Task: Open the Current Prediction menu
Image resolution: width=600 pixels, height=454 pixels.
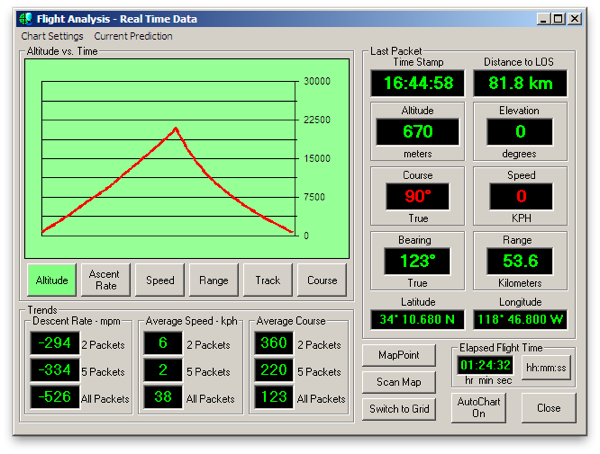Action: [133, 36]
